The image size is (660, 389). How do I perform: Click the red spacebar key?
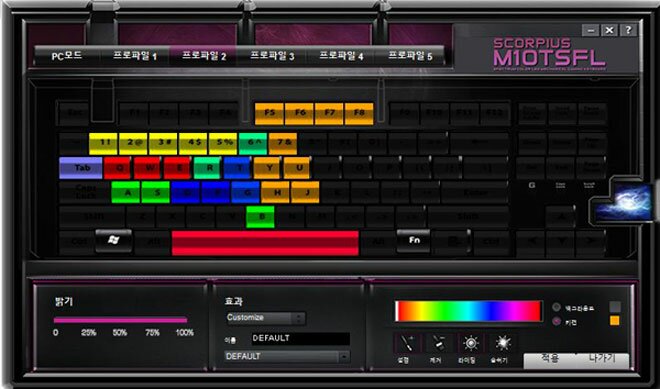coord(265,243)
